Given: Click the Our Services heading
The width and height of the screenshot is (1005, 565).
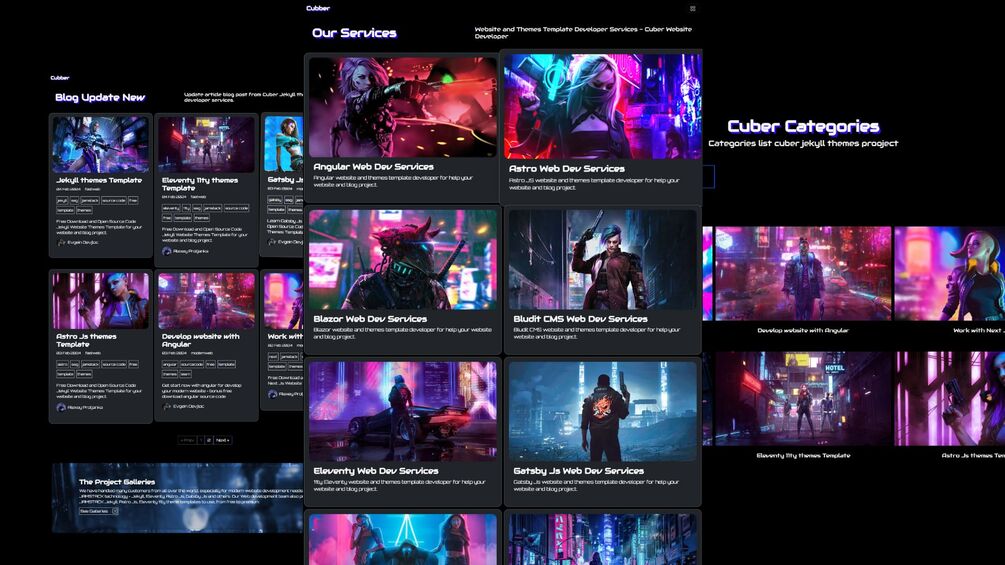Looking at the screenshot, I should point(354,33).
